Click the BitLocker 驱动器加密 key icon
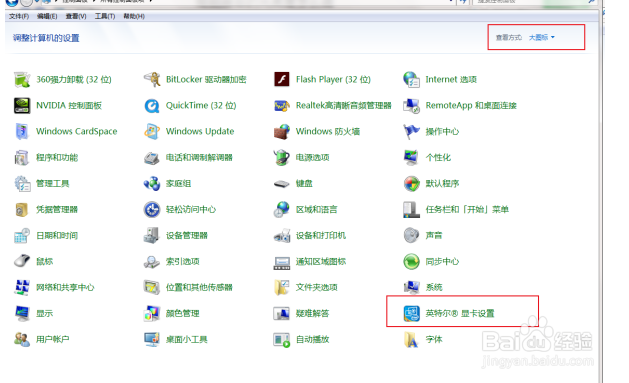 click(x=152, y=79)
